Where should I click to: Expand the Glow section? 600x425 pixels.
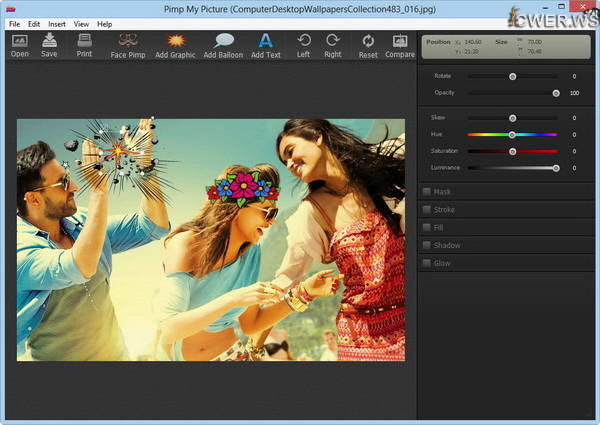click(x=441, y=263)
